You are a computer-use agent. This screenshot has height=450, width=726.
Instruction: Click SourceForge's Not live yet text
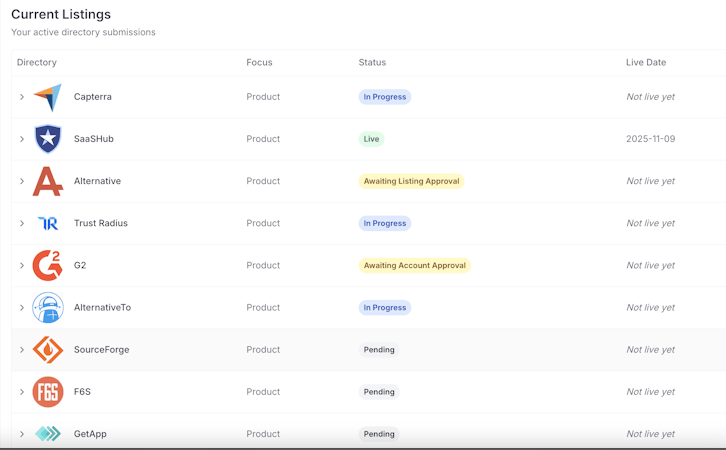click(x=651, y=350)
